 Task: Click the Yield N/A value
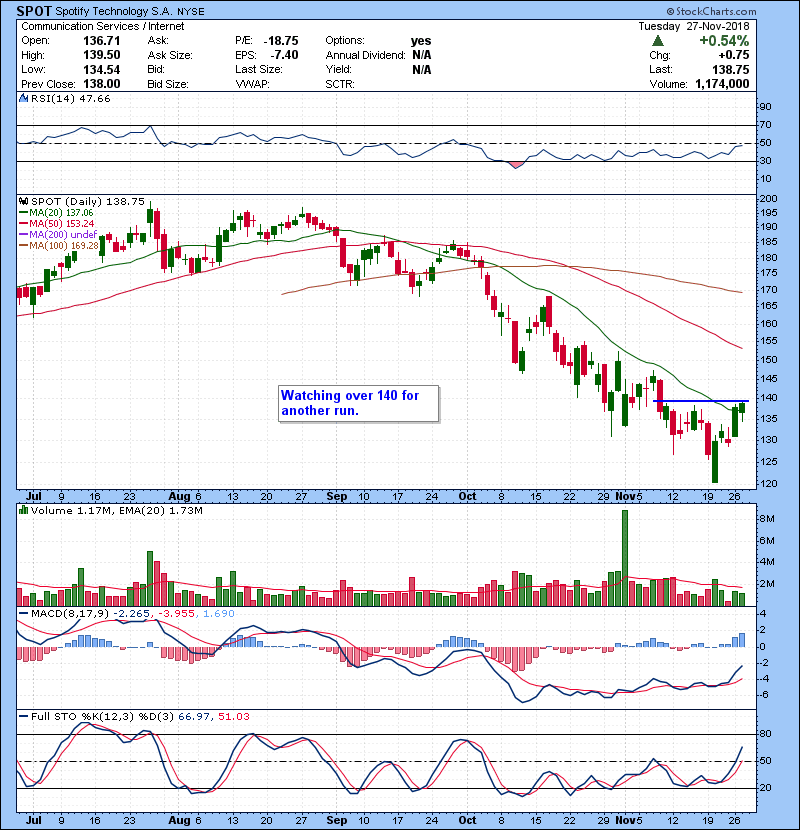tap(421, 69)
